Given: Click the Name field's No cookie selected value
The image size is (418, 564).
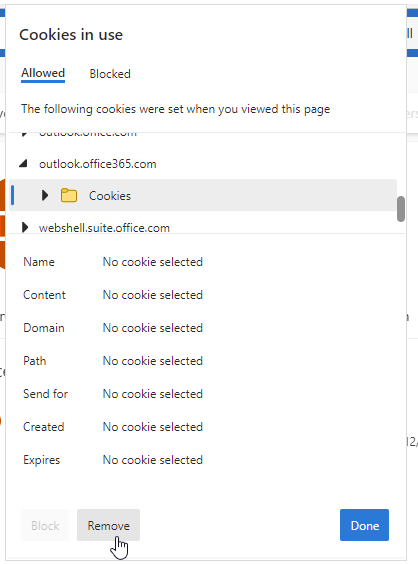Looking at the screenshot, I should (x=153, y=262).
